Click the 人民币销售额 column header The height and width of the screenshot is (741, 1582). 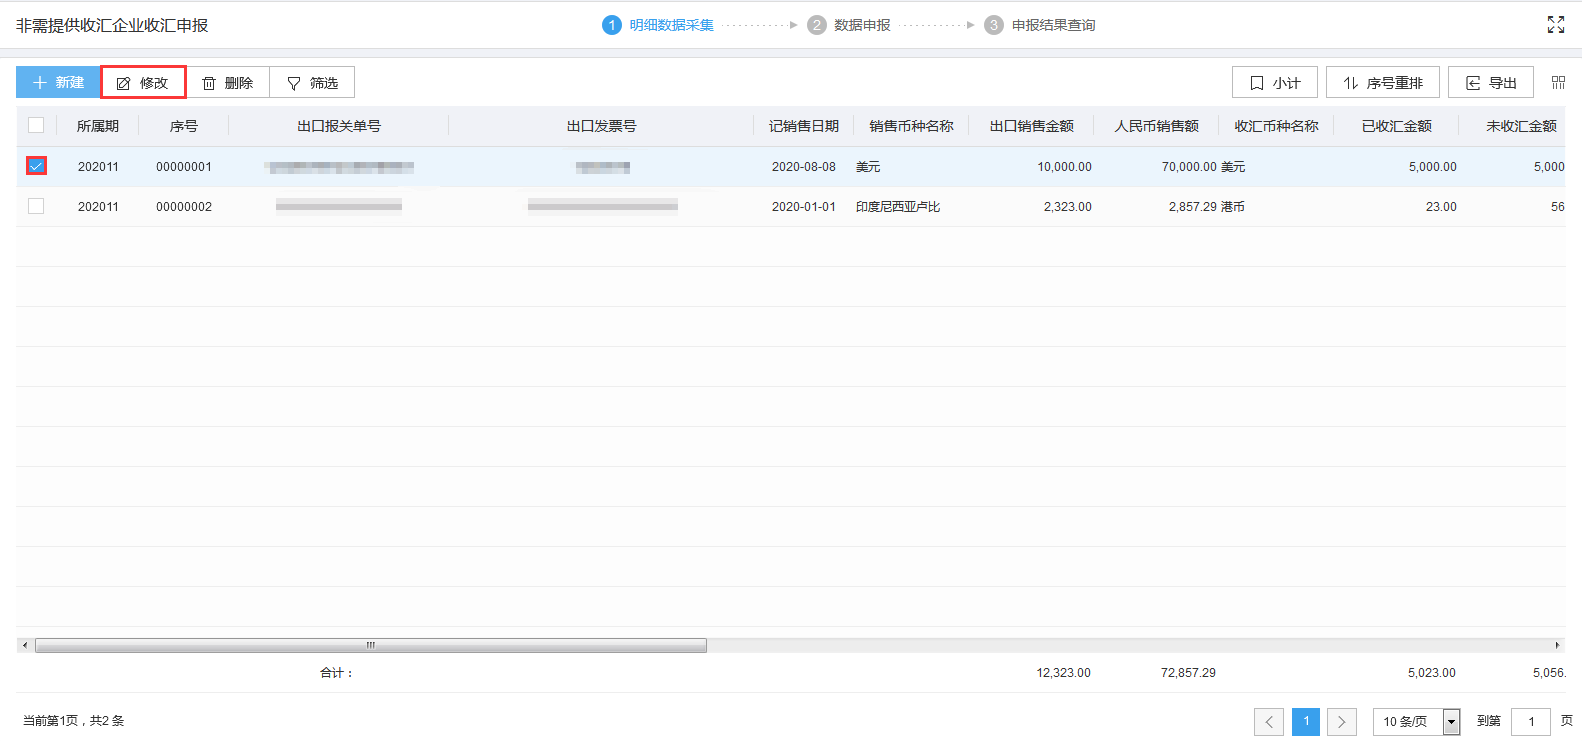(x=1156, y=126)
